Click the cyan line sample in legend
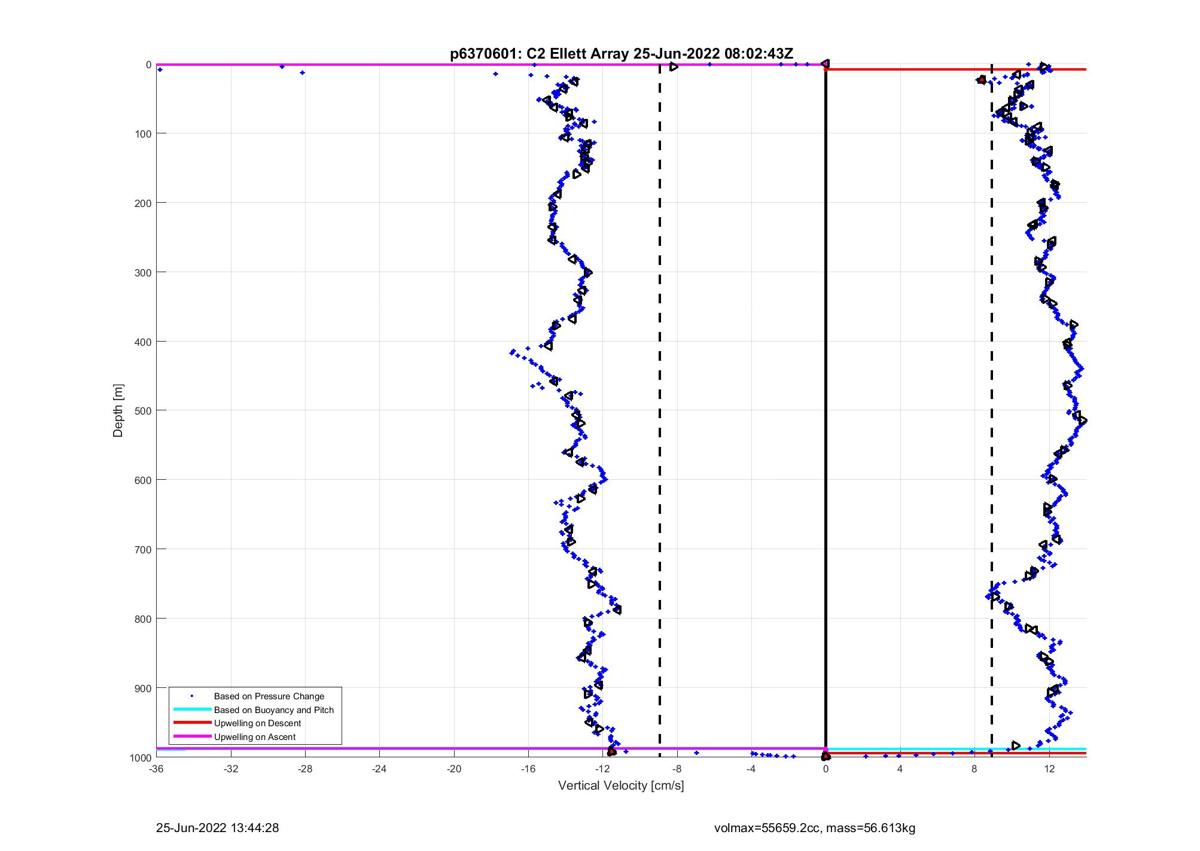 [191, 710]
